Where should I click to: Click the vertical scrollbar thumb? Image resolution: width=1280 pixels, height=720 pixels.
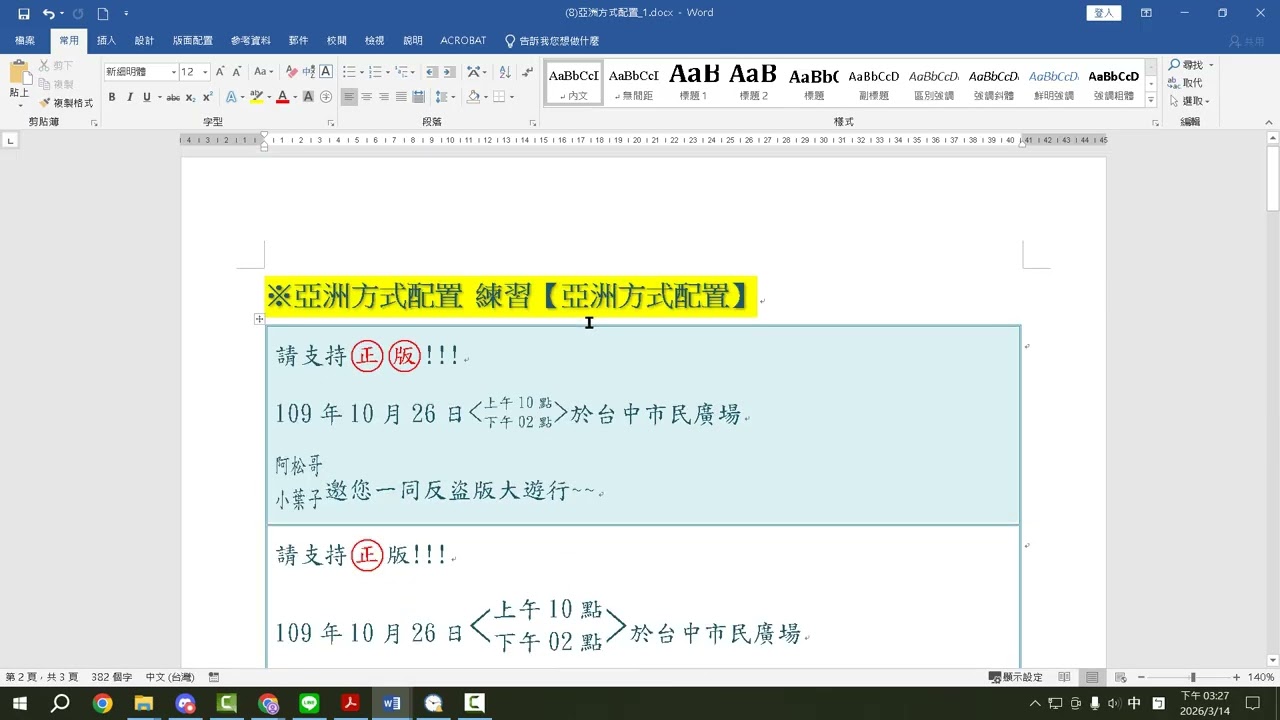(x=1272, y=178)
